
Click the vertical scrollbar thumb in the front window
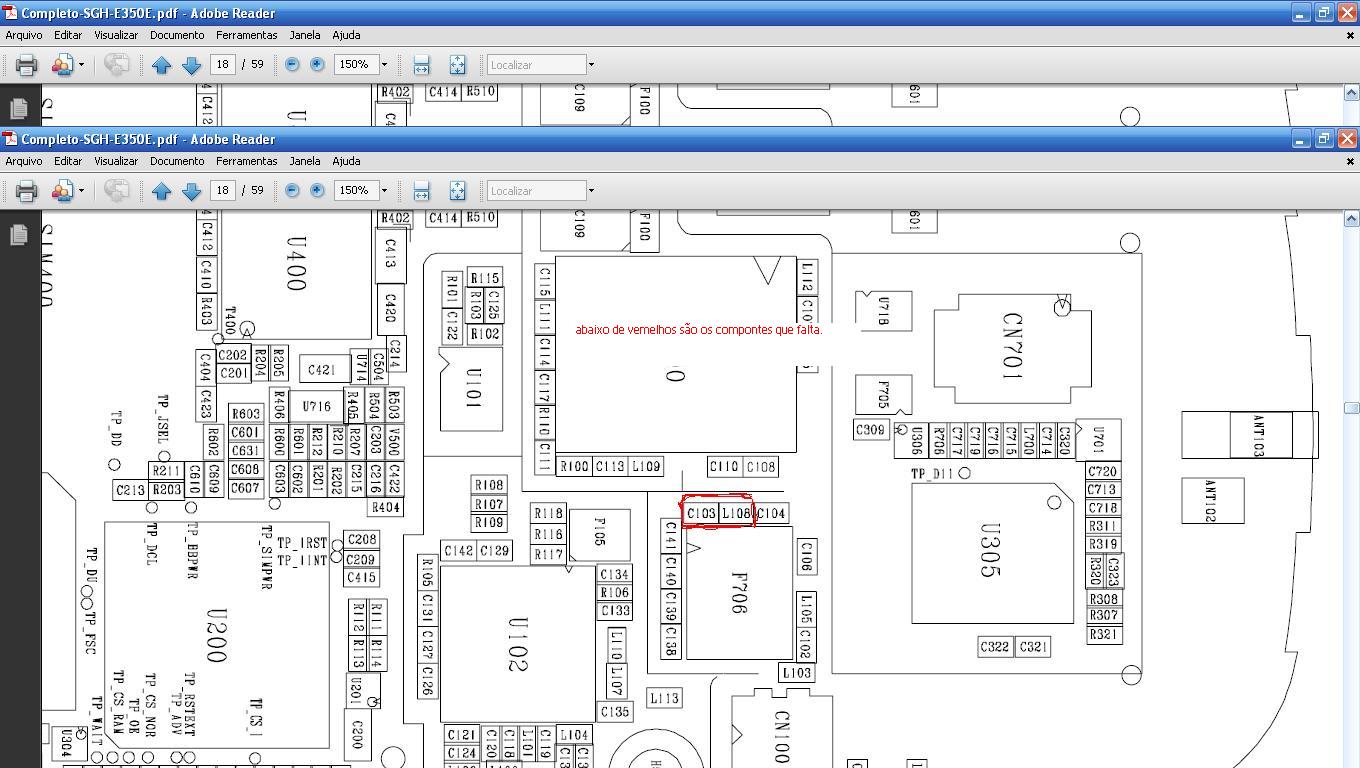pos(1351,407)
